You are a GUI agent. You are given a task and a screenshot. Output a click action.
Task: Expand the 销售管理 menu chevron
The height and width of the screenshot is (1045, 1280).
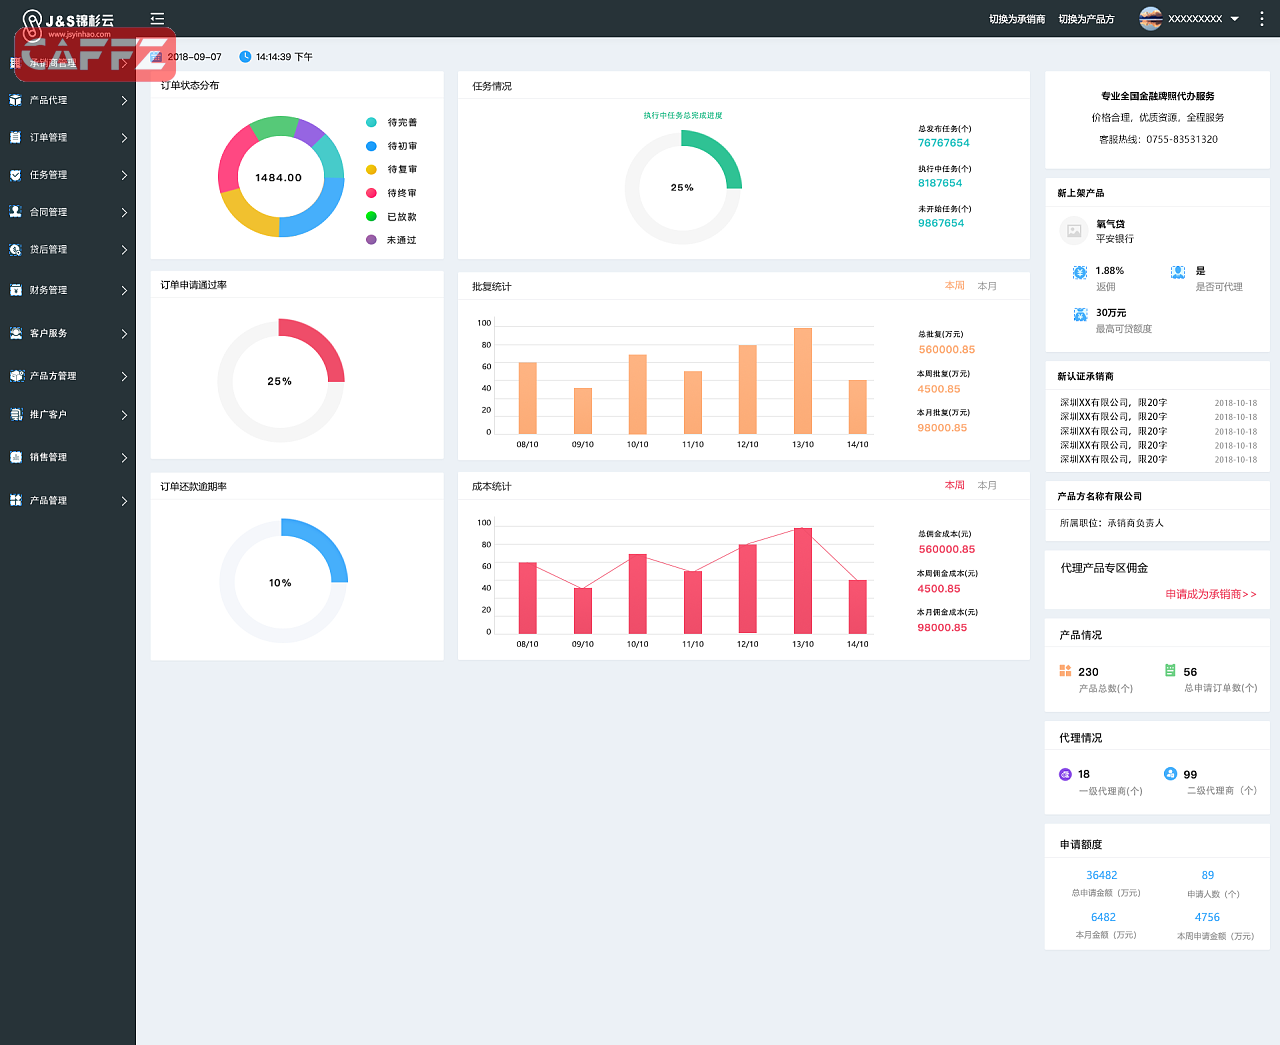point(124,458)
